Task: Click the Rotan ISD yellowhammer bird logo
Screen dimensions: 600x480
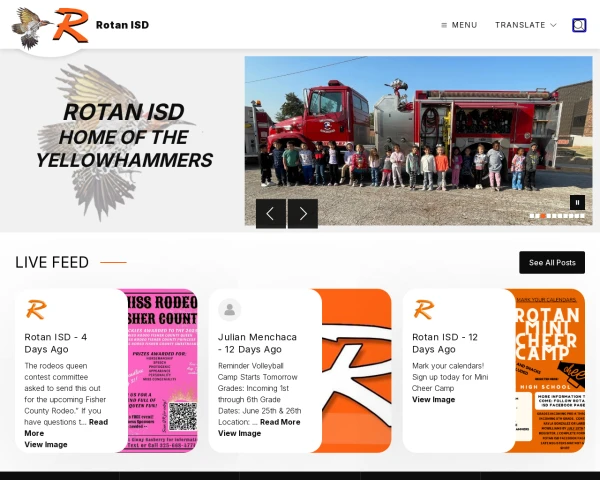Action: 31,28
